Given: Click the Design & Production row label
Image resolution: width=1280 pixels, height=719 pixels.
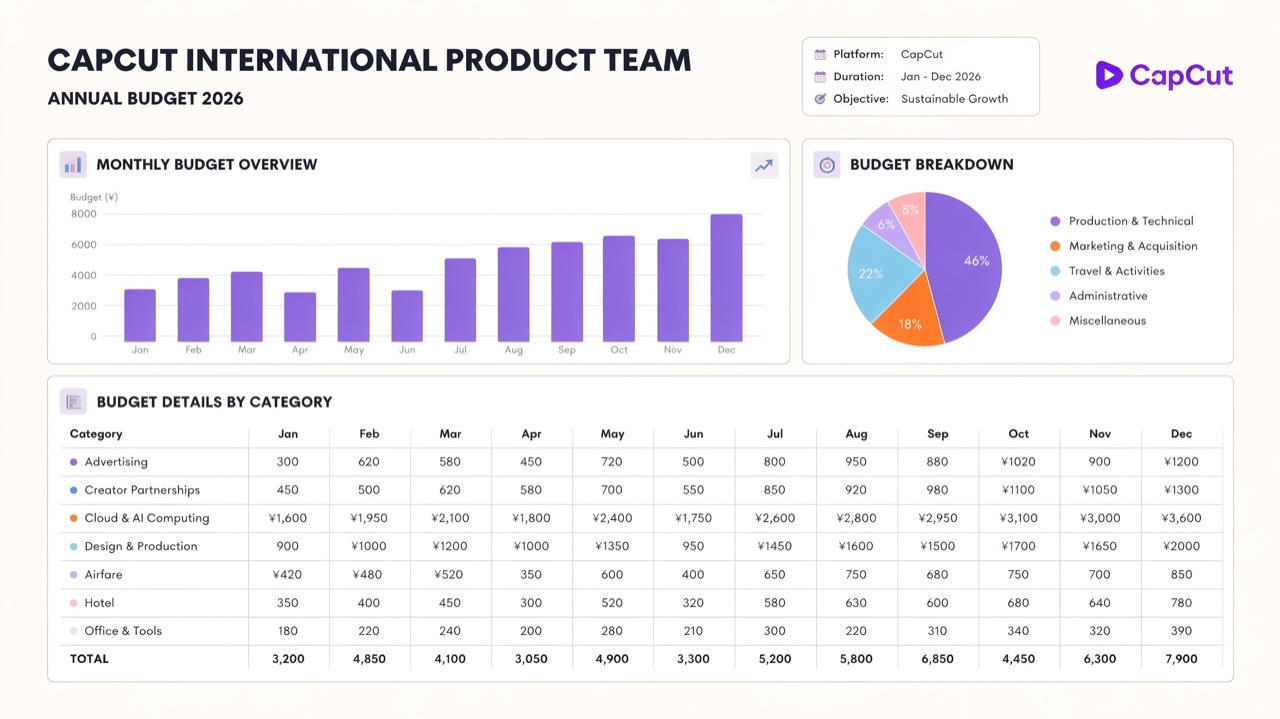Looking at the screenshot, I should tap(141, 546).
